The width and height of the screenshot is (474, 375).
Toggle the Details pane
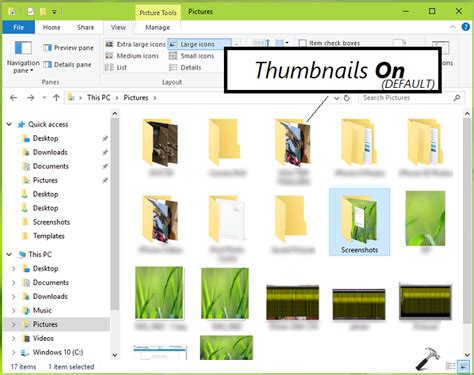click(67, 65)
